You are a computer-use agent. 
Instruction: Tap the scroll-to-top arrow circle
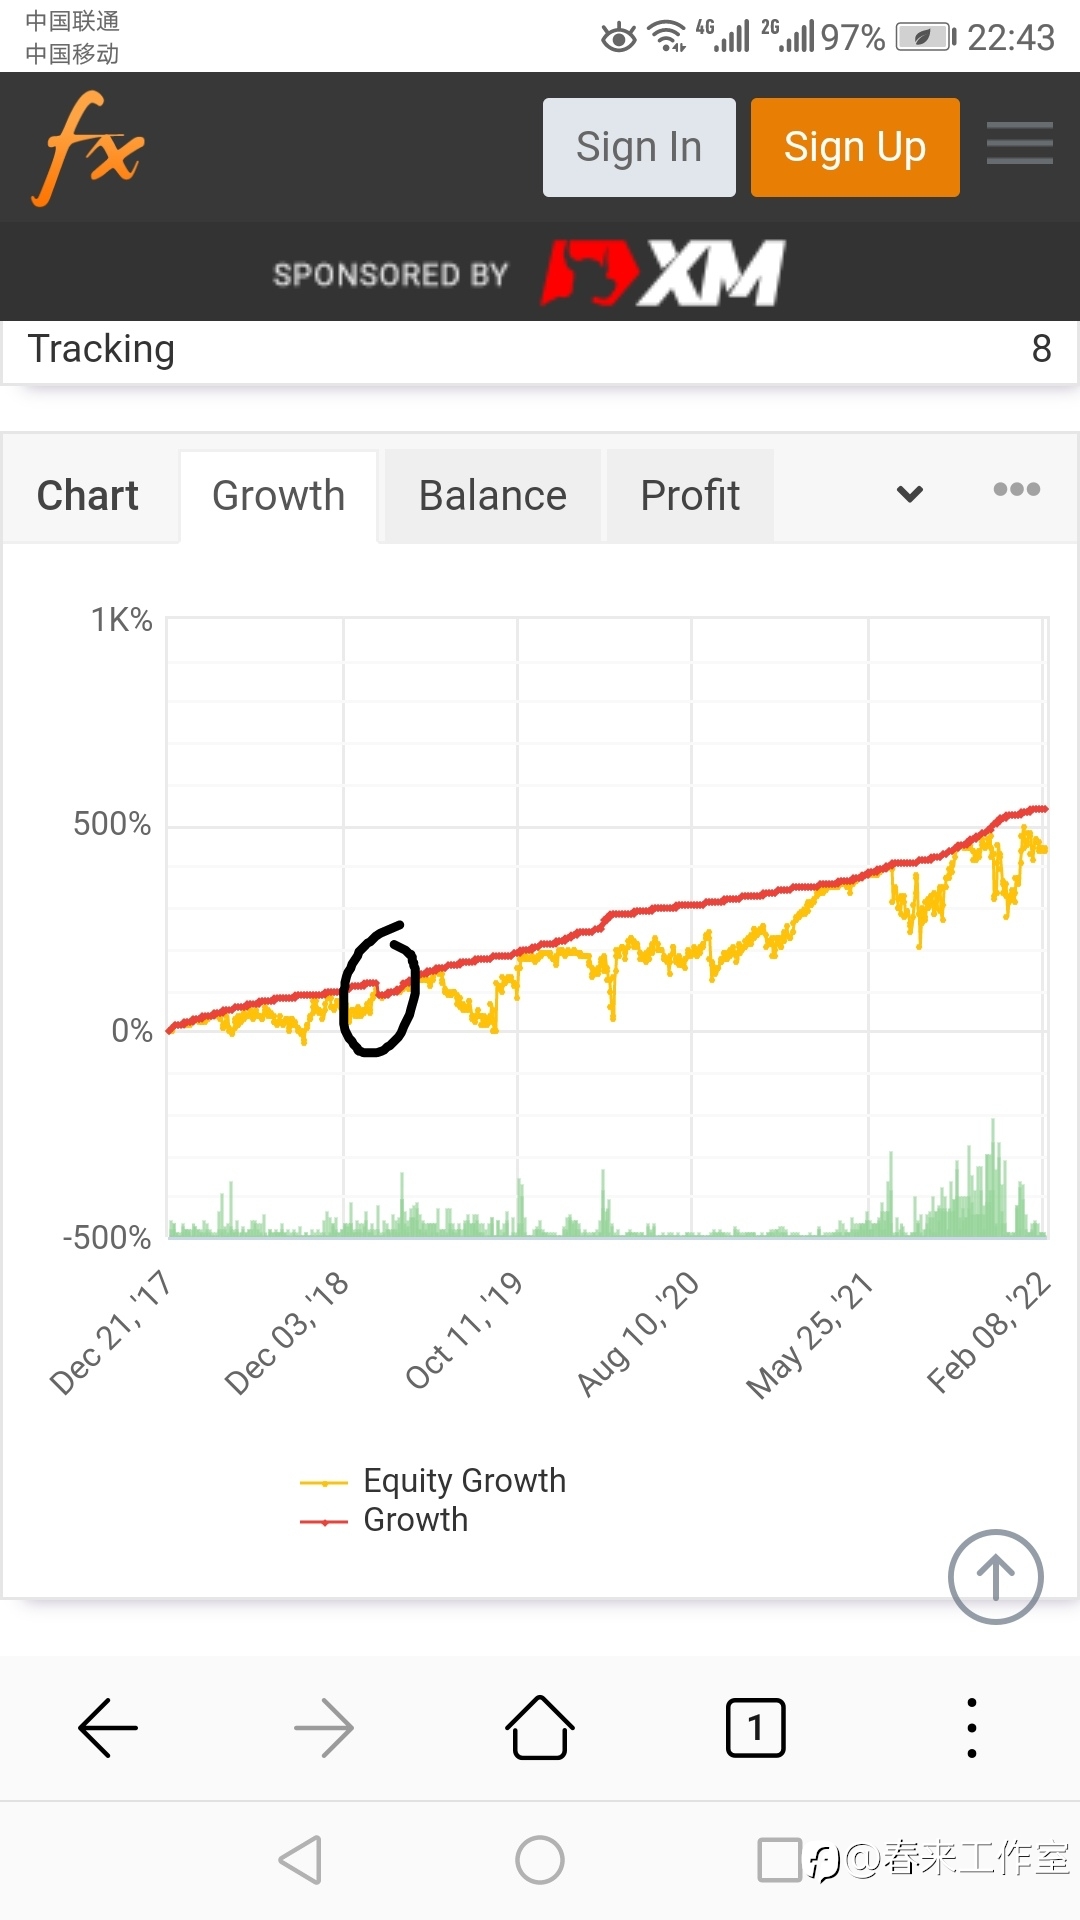(x=995, y=1577)
